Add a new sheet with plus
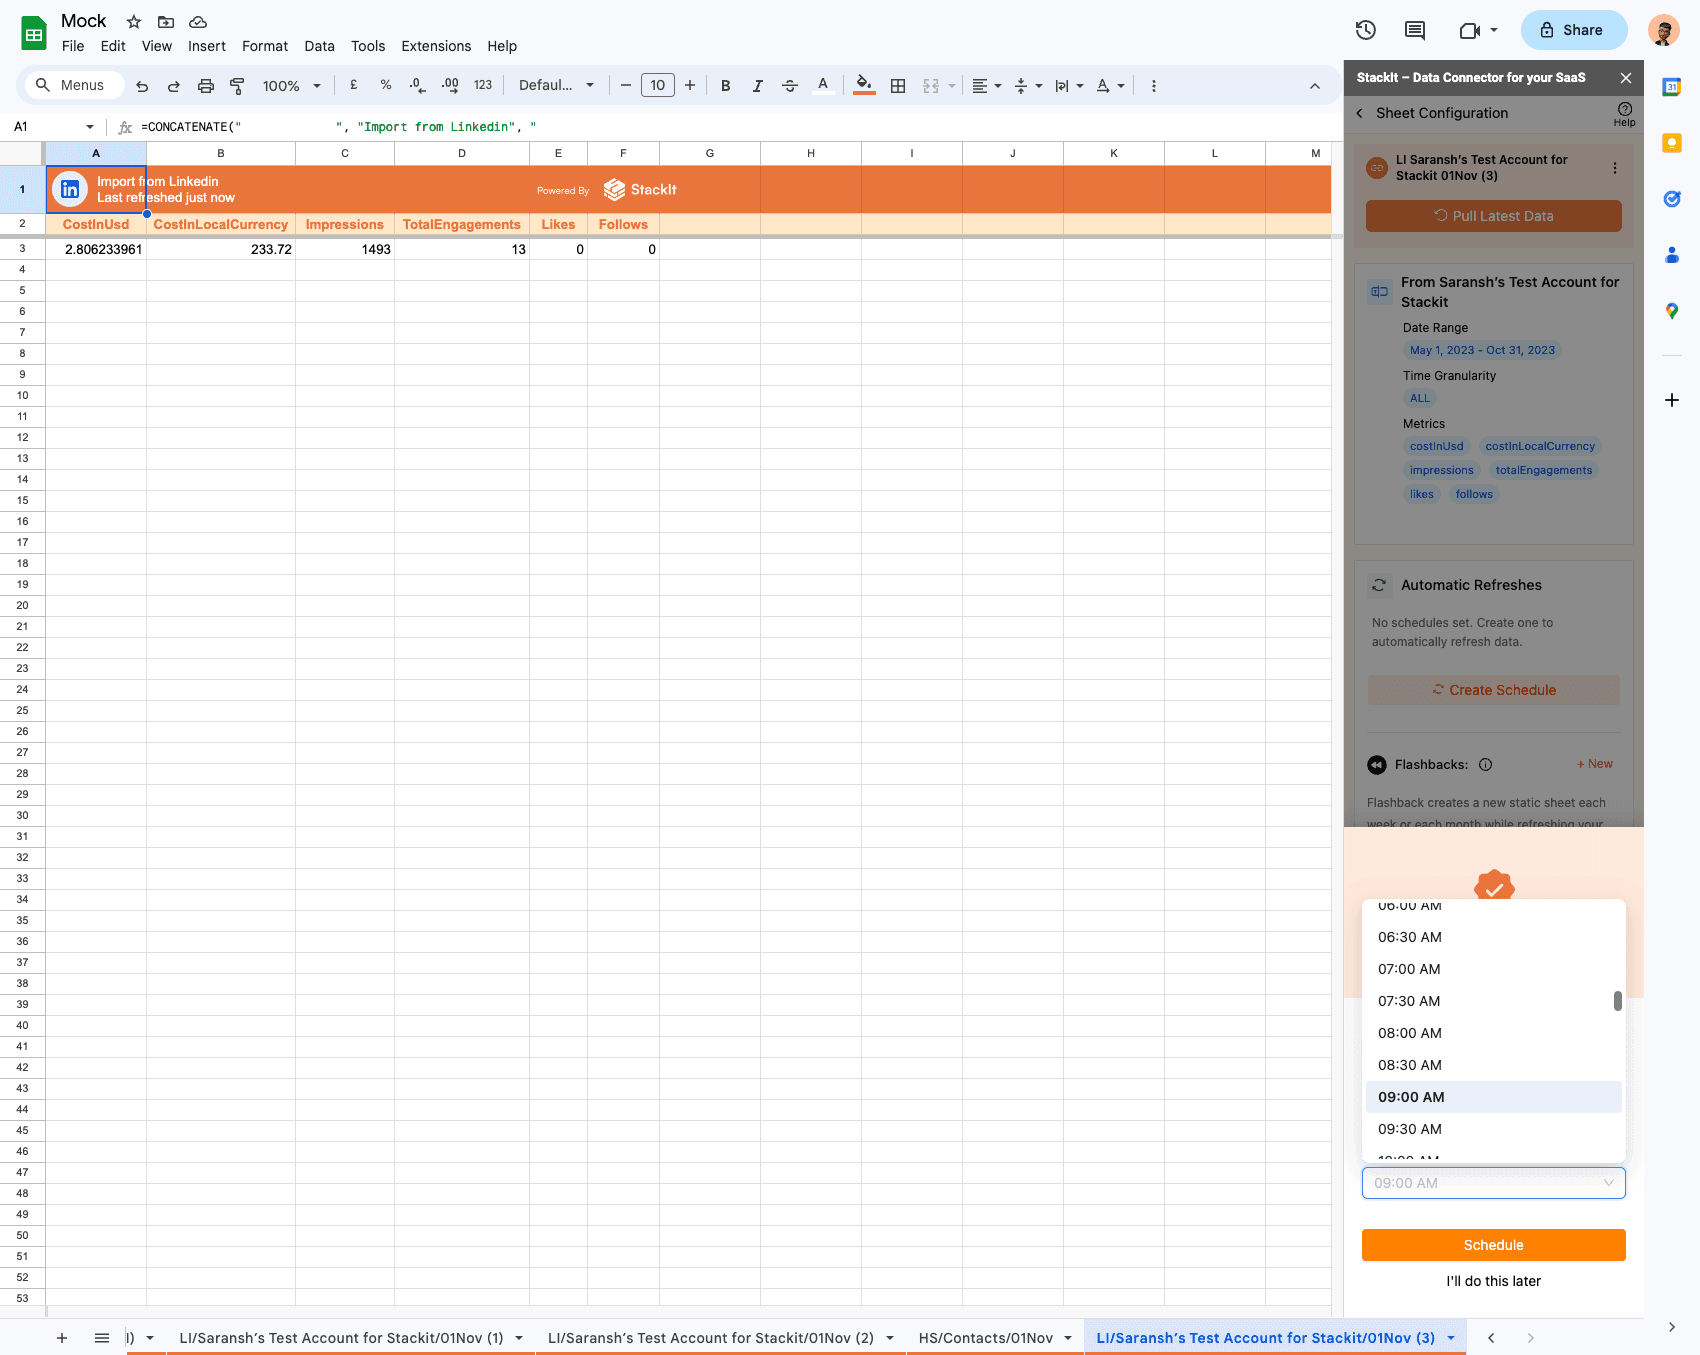Viewport: 1700px width, 1355px height. point(62,1338)
